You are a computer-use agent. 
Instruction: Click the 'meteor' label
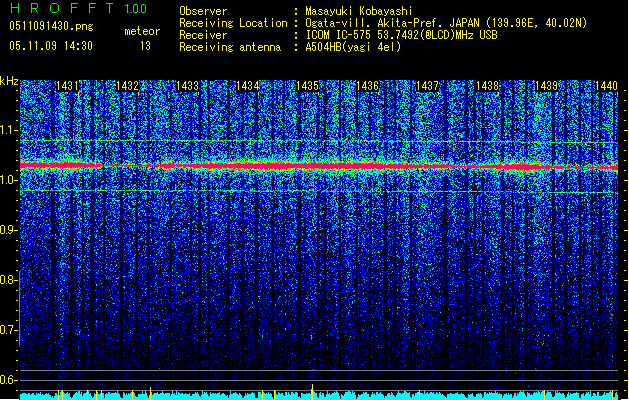[142, 31]
